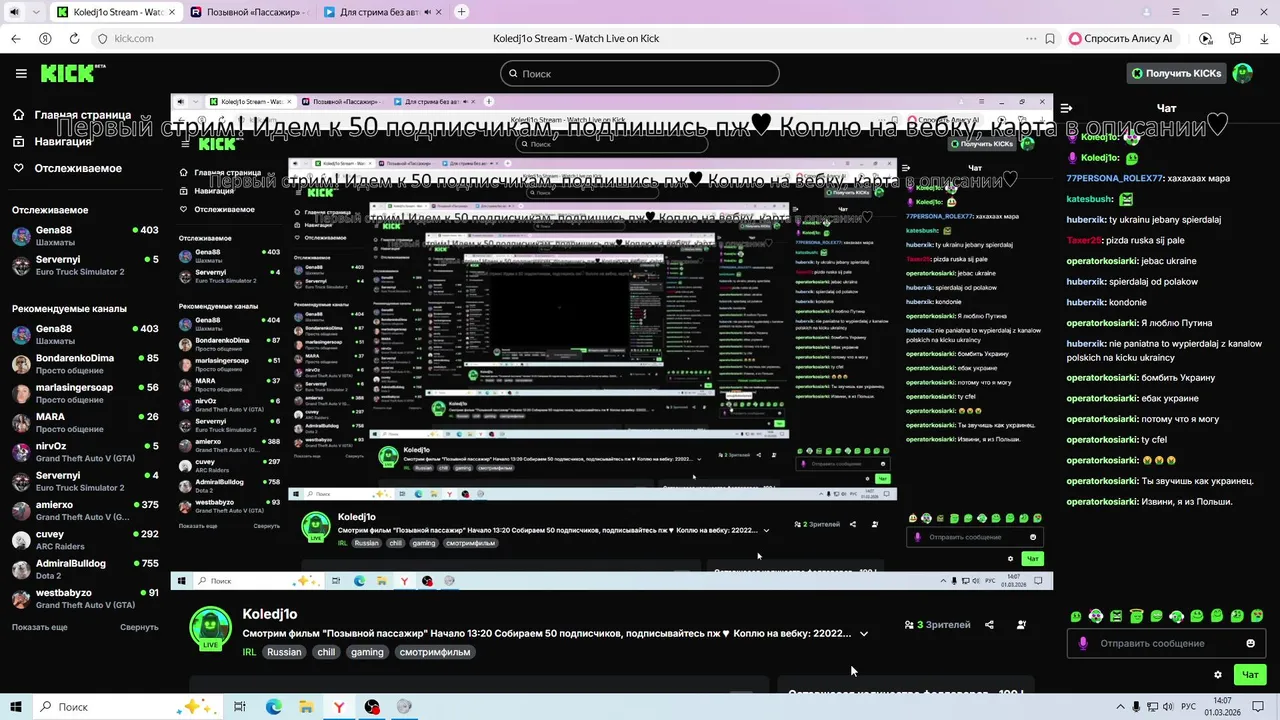1280x720 pixels.
Task: Open recommended channel AdmiralBulldog
Action: (85, 569)
